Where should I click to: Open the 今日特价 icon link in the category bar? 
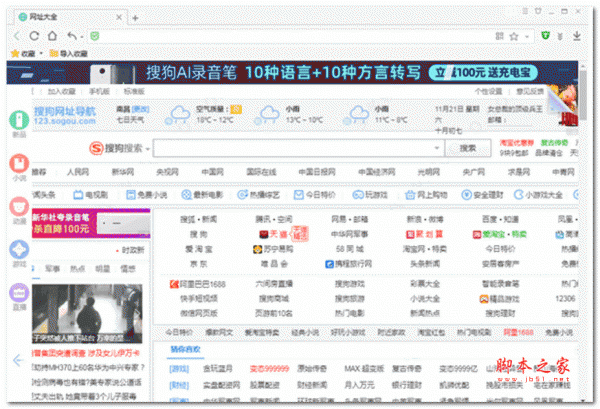pyautogui.click(x=315, y=195)
